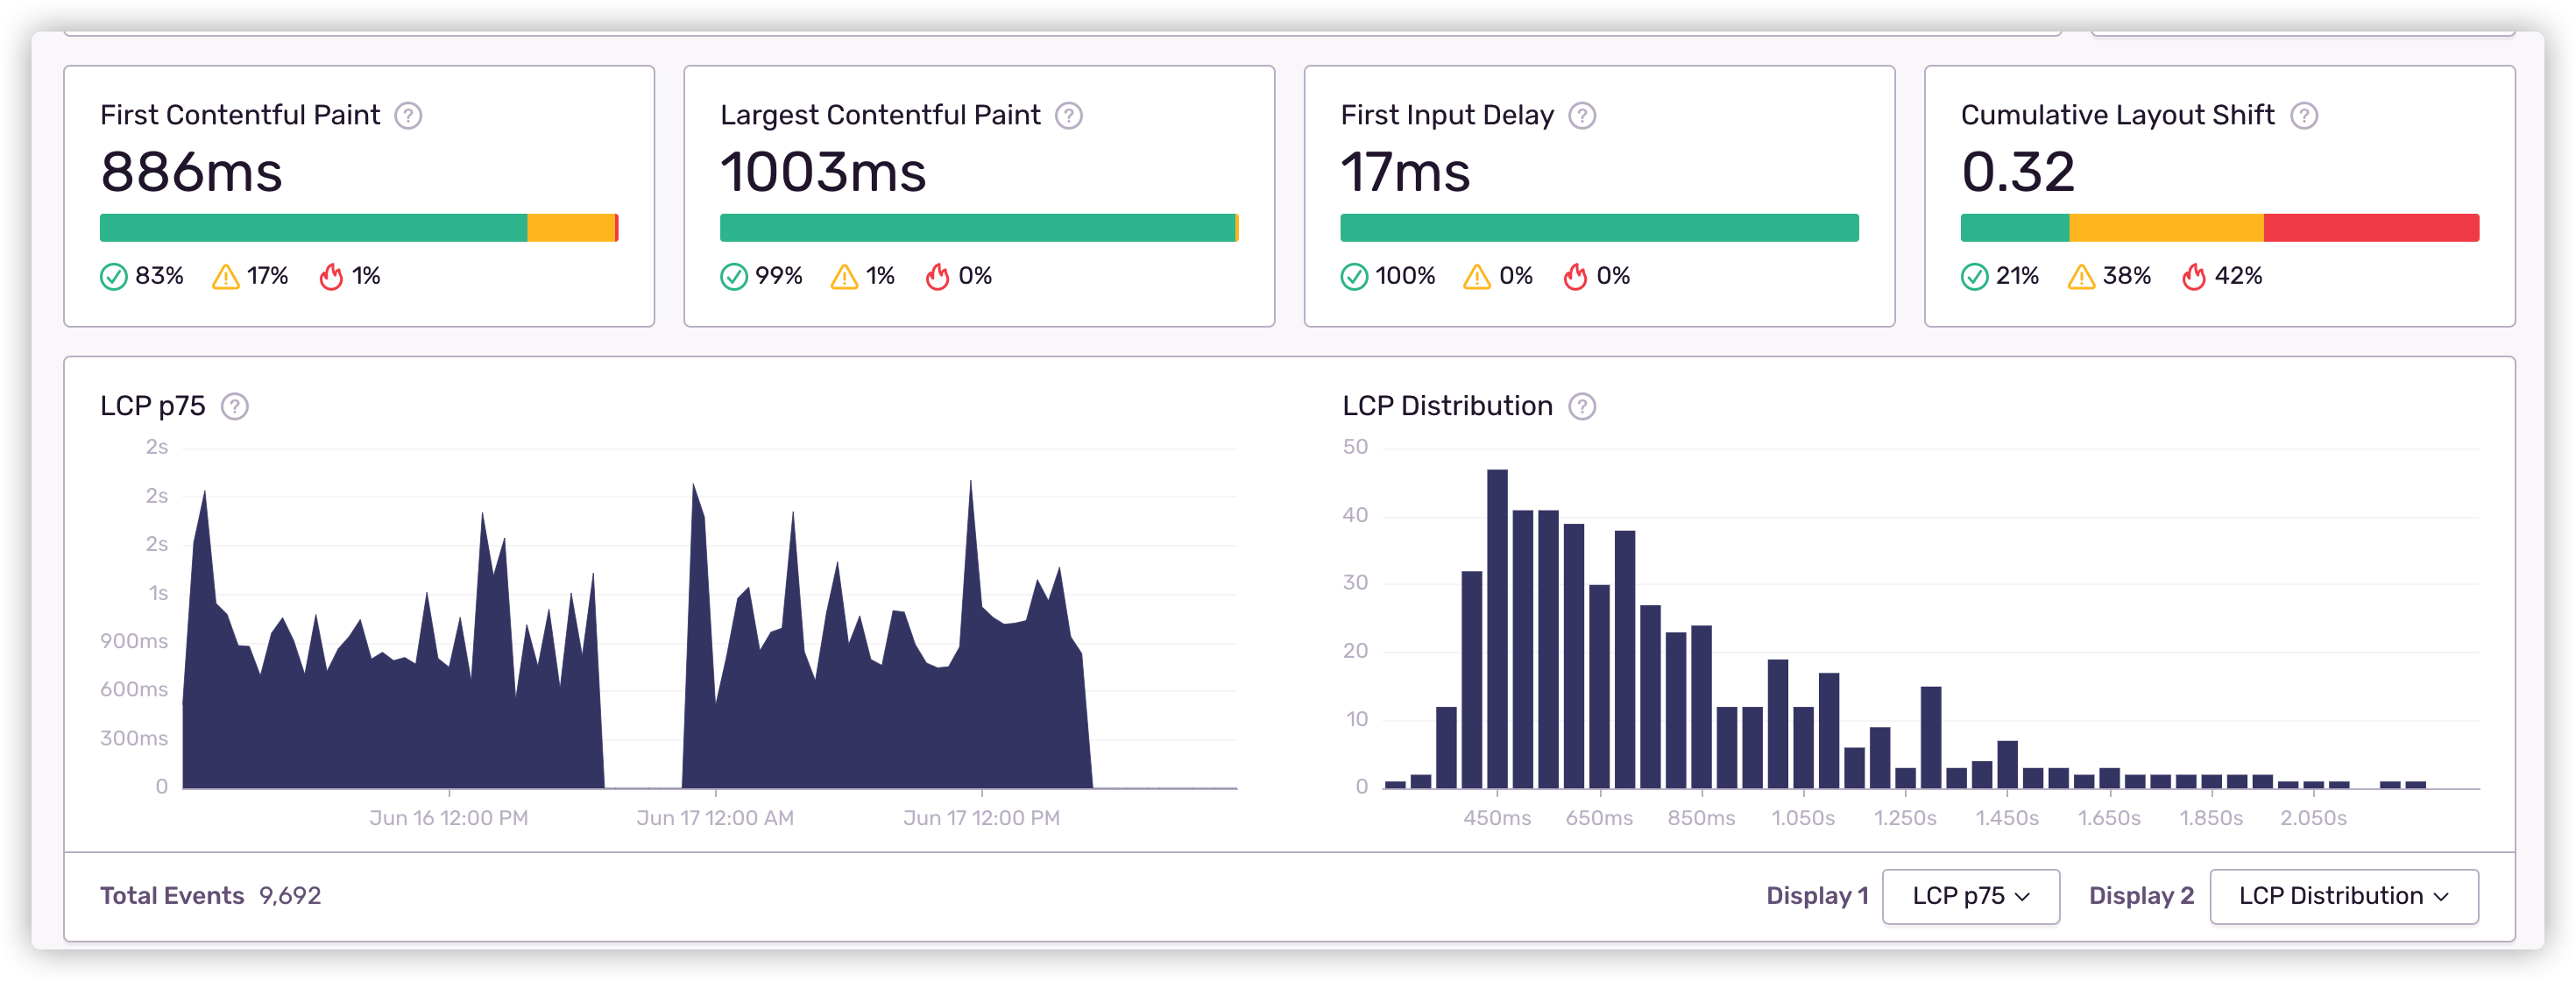Click chevron arrow in LCP Distribution selector
The image size is (2576, 981).
click(2441, 897)
